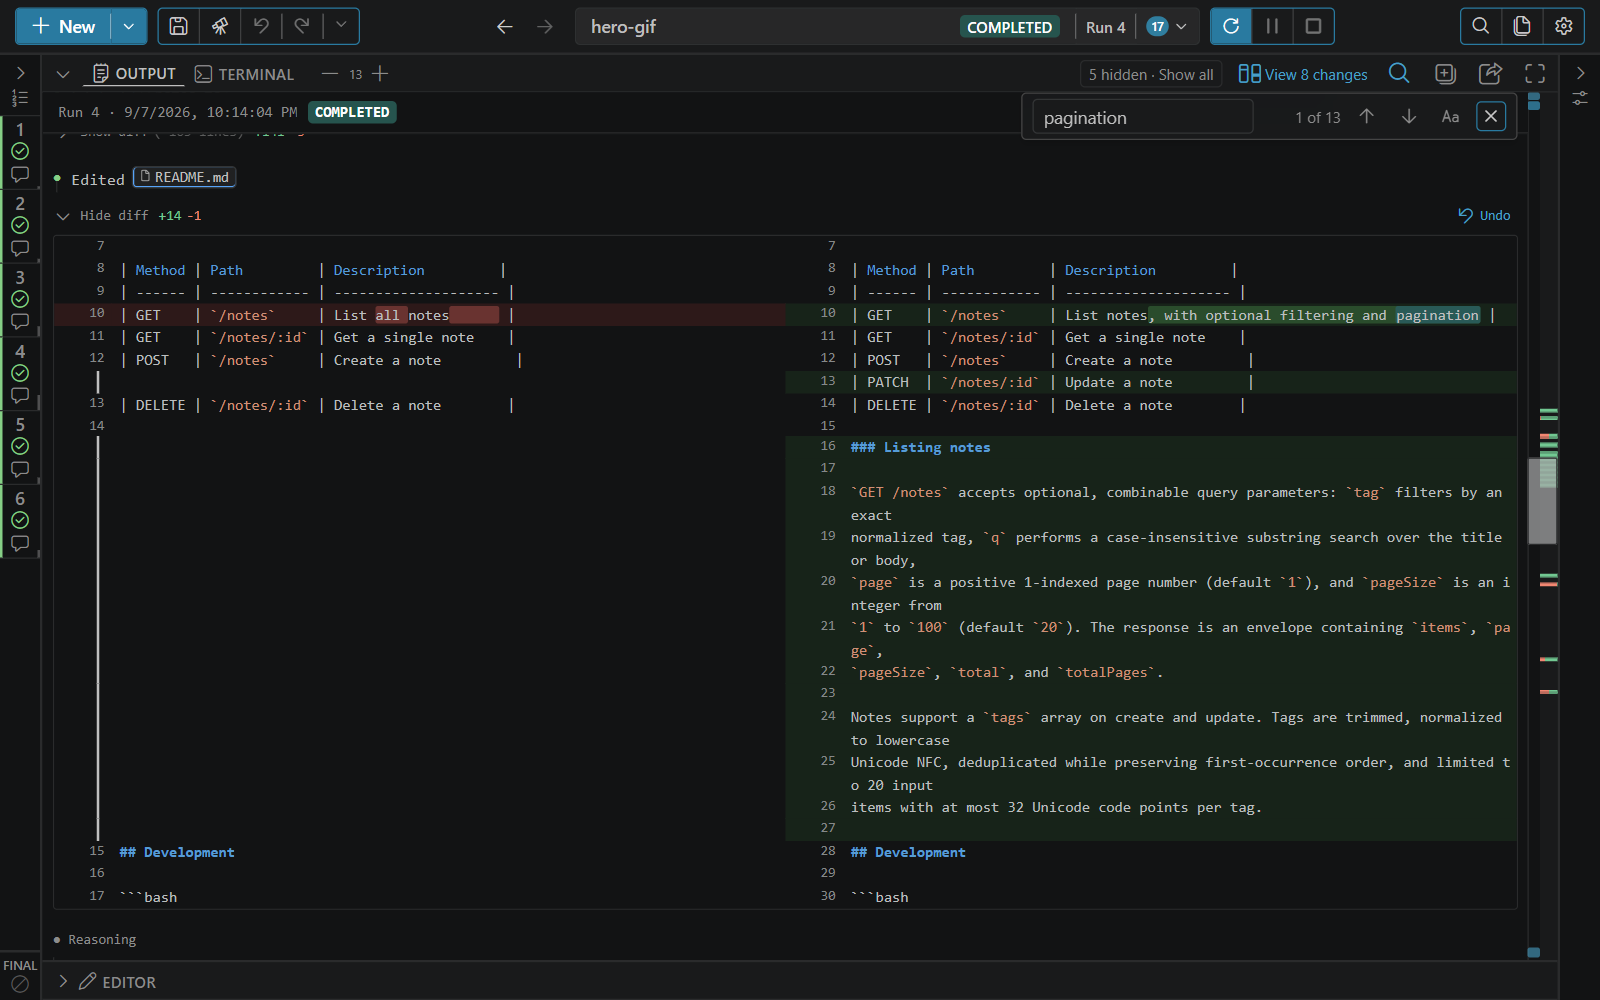Close the find bar with the X
This screenshot has width=1600, height=1000.
(x=1491, y=117)
